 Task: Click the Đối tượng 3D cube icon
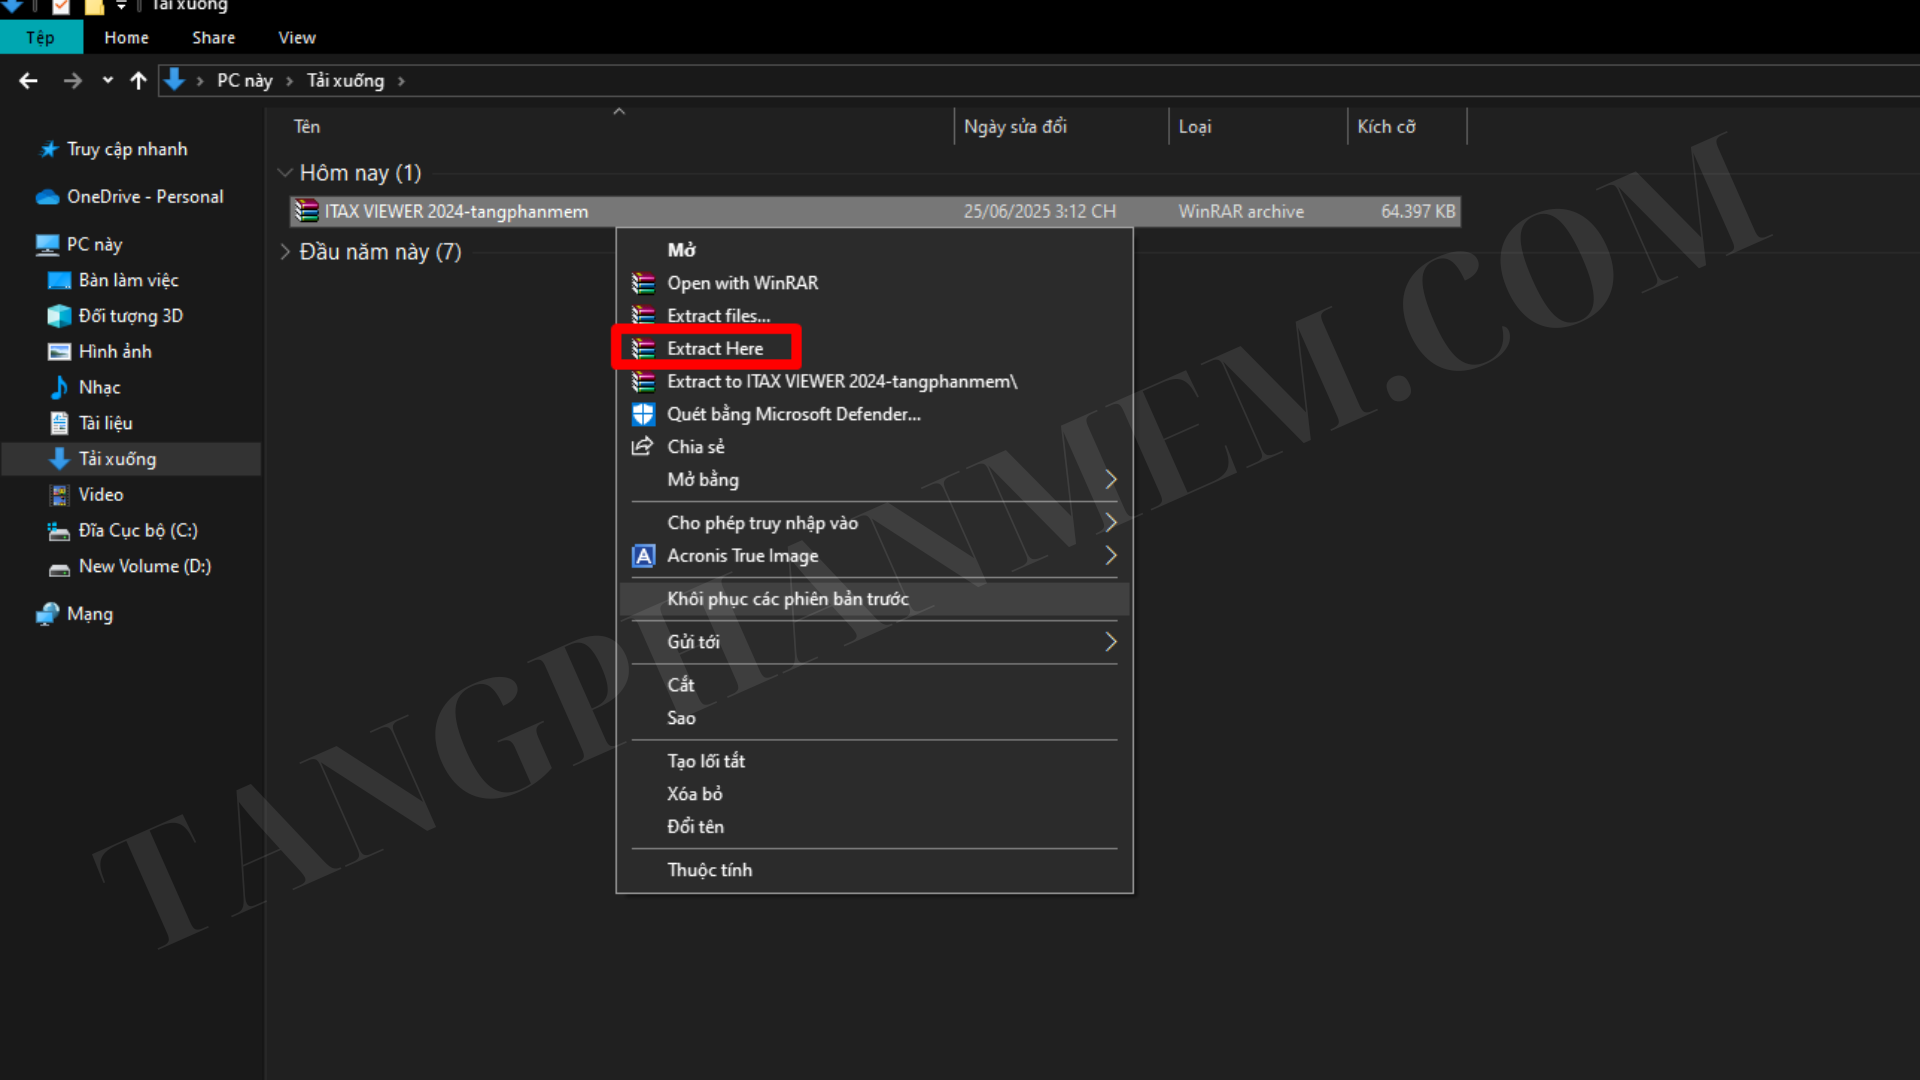point(59,316)
